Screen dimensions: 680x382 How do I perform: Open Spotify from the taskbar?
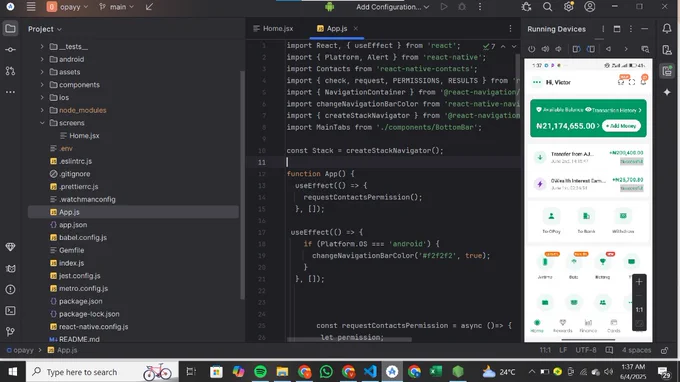click(260, 372)
